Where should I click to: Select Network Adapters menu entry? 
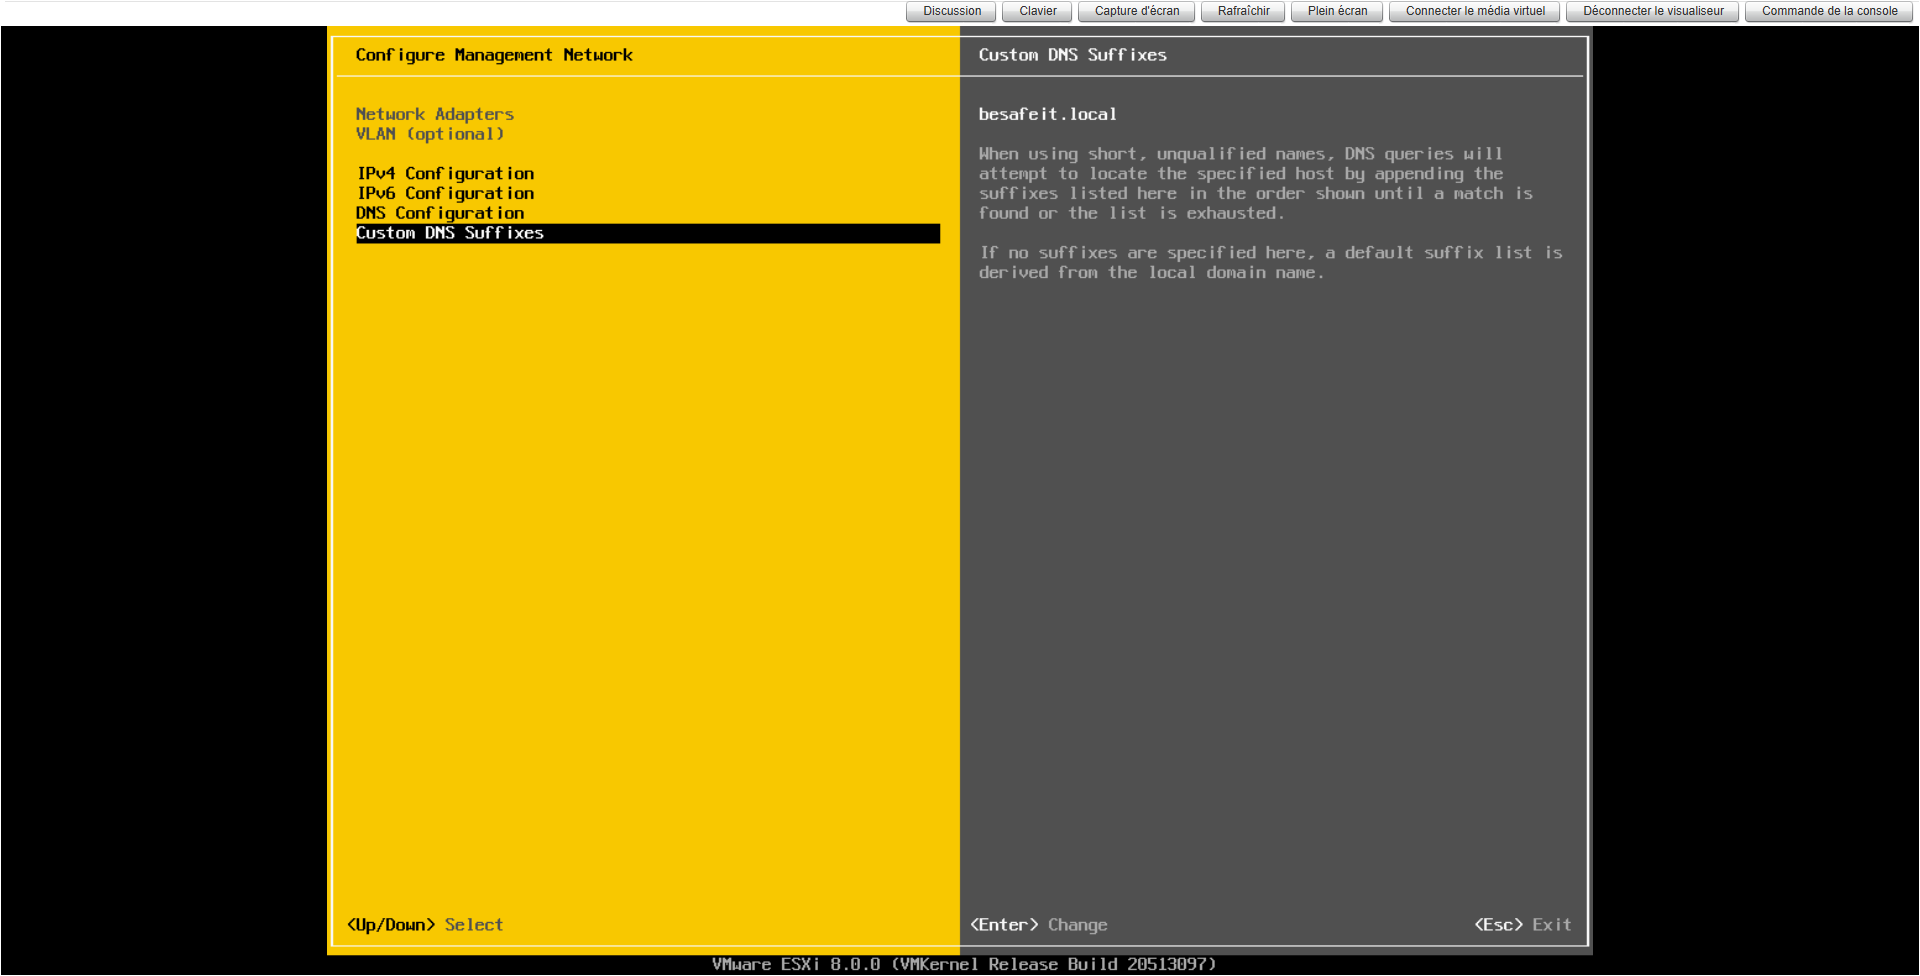(x=435, y=114)
